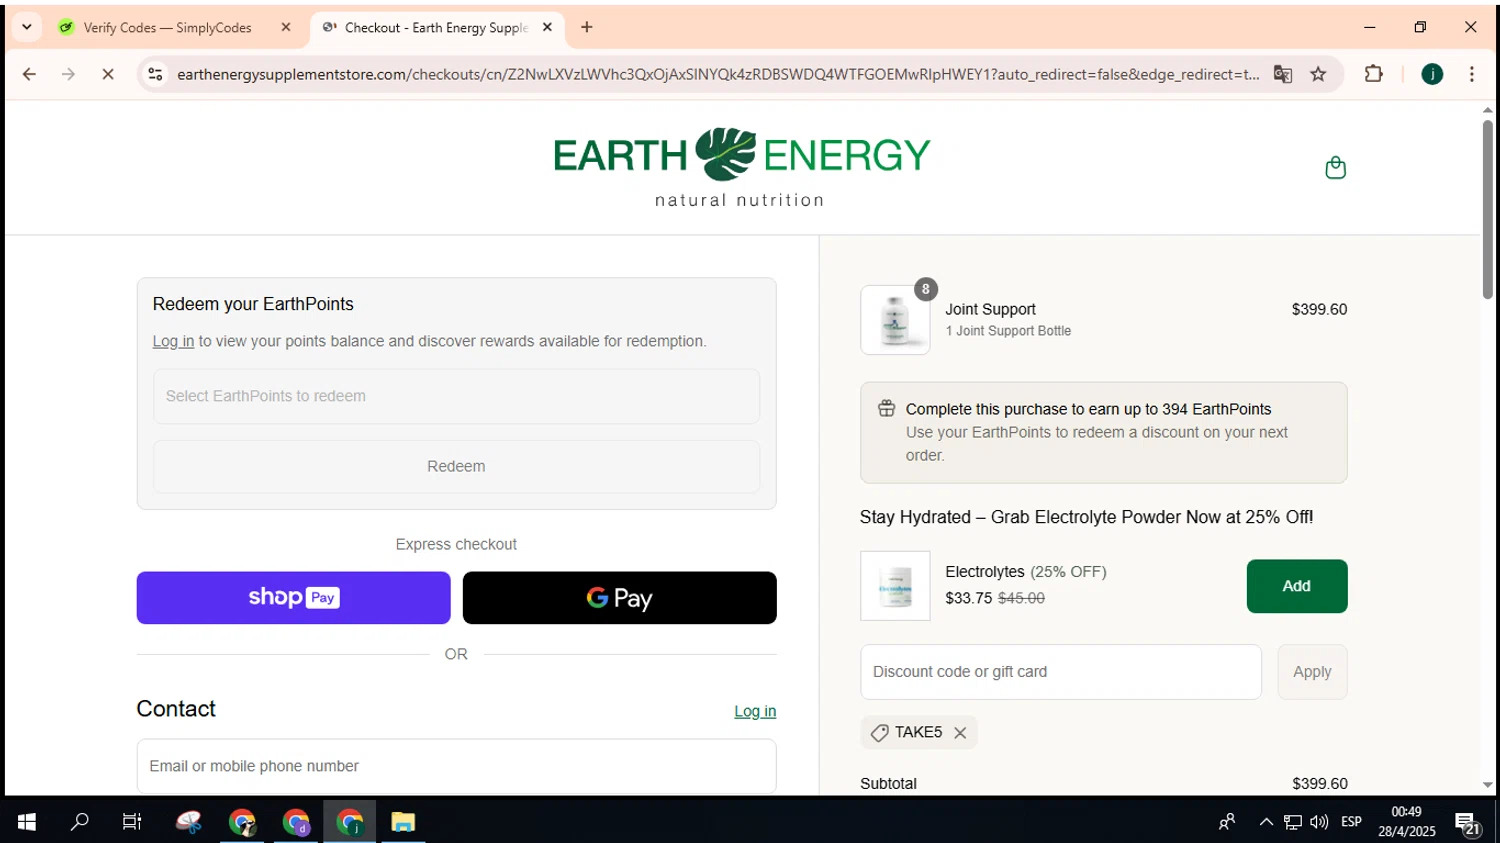Click the TAKE5 discount tag

[918, 732]
